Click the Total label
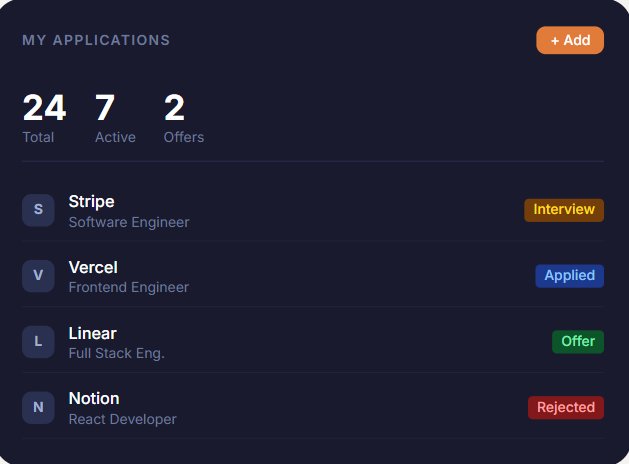The width and height of the screenshot is (629, 464). pyautogui.click(x=38, y=137)
